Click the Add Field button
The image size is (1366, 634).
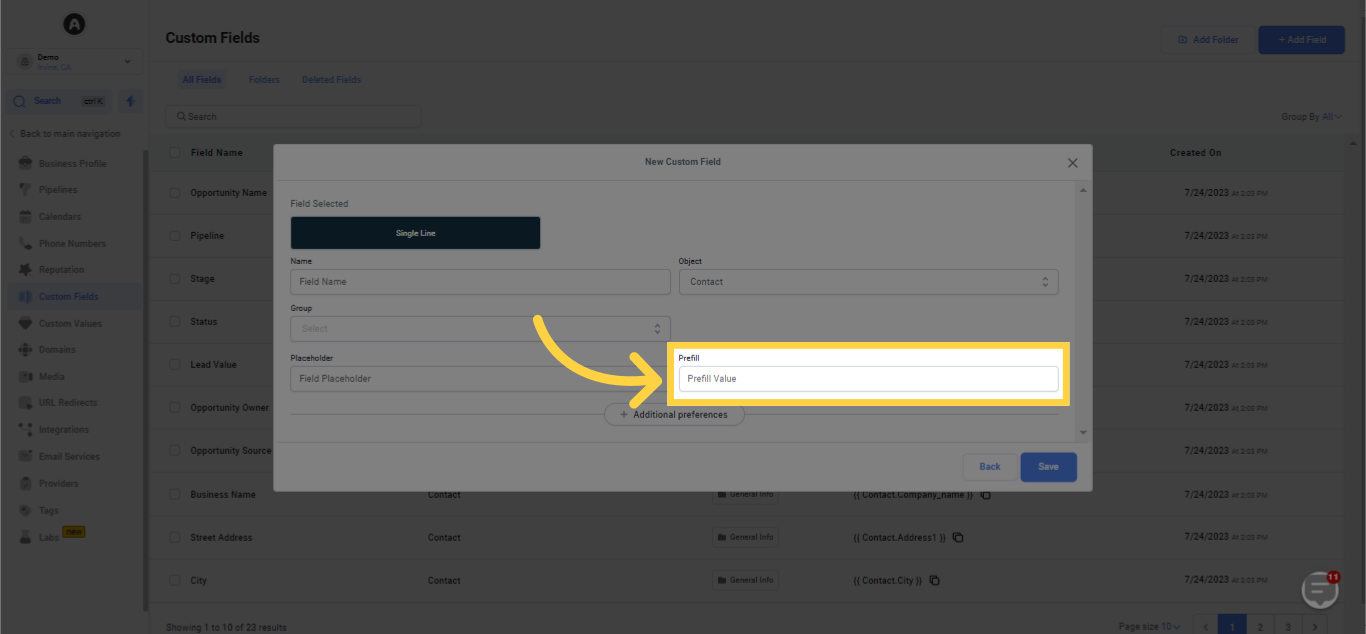coord(1301,40)
